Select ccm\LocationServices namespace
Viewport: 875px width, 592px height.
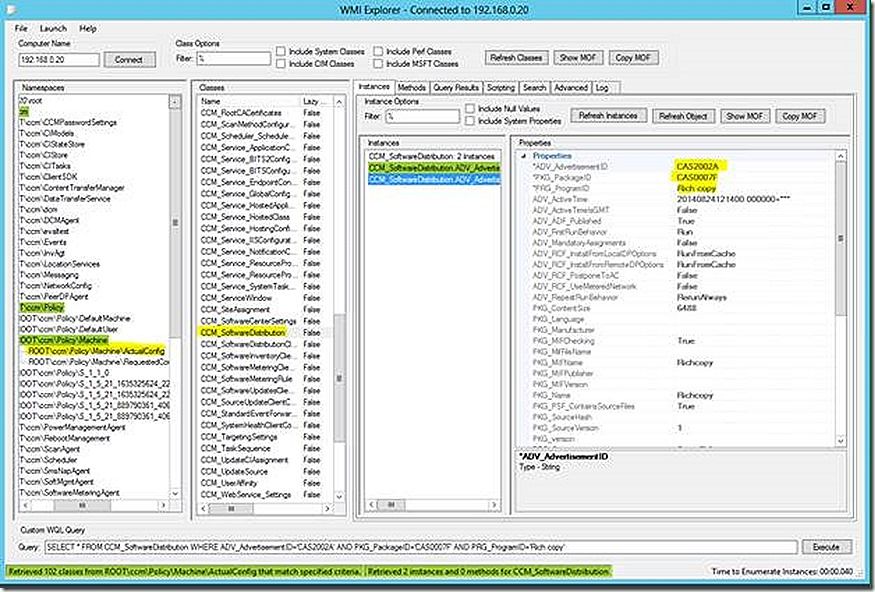tap(59, 264)
